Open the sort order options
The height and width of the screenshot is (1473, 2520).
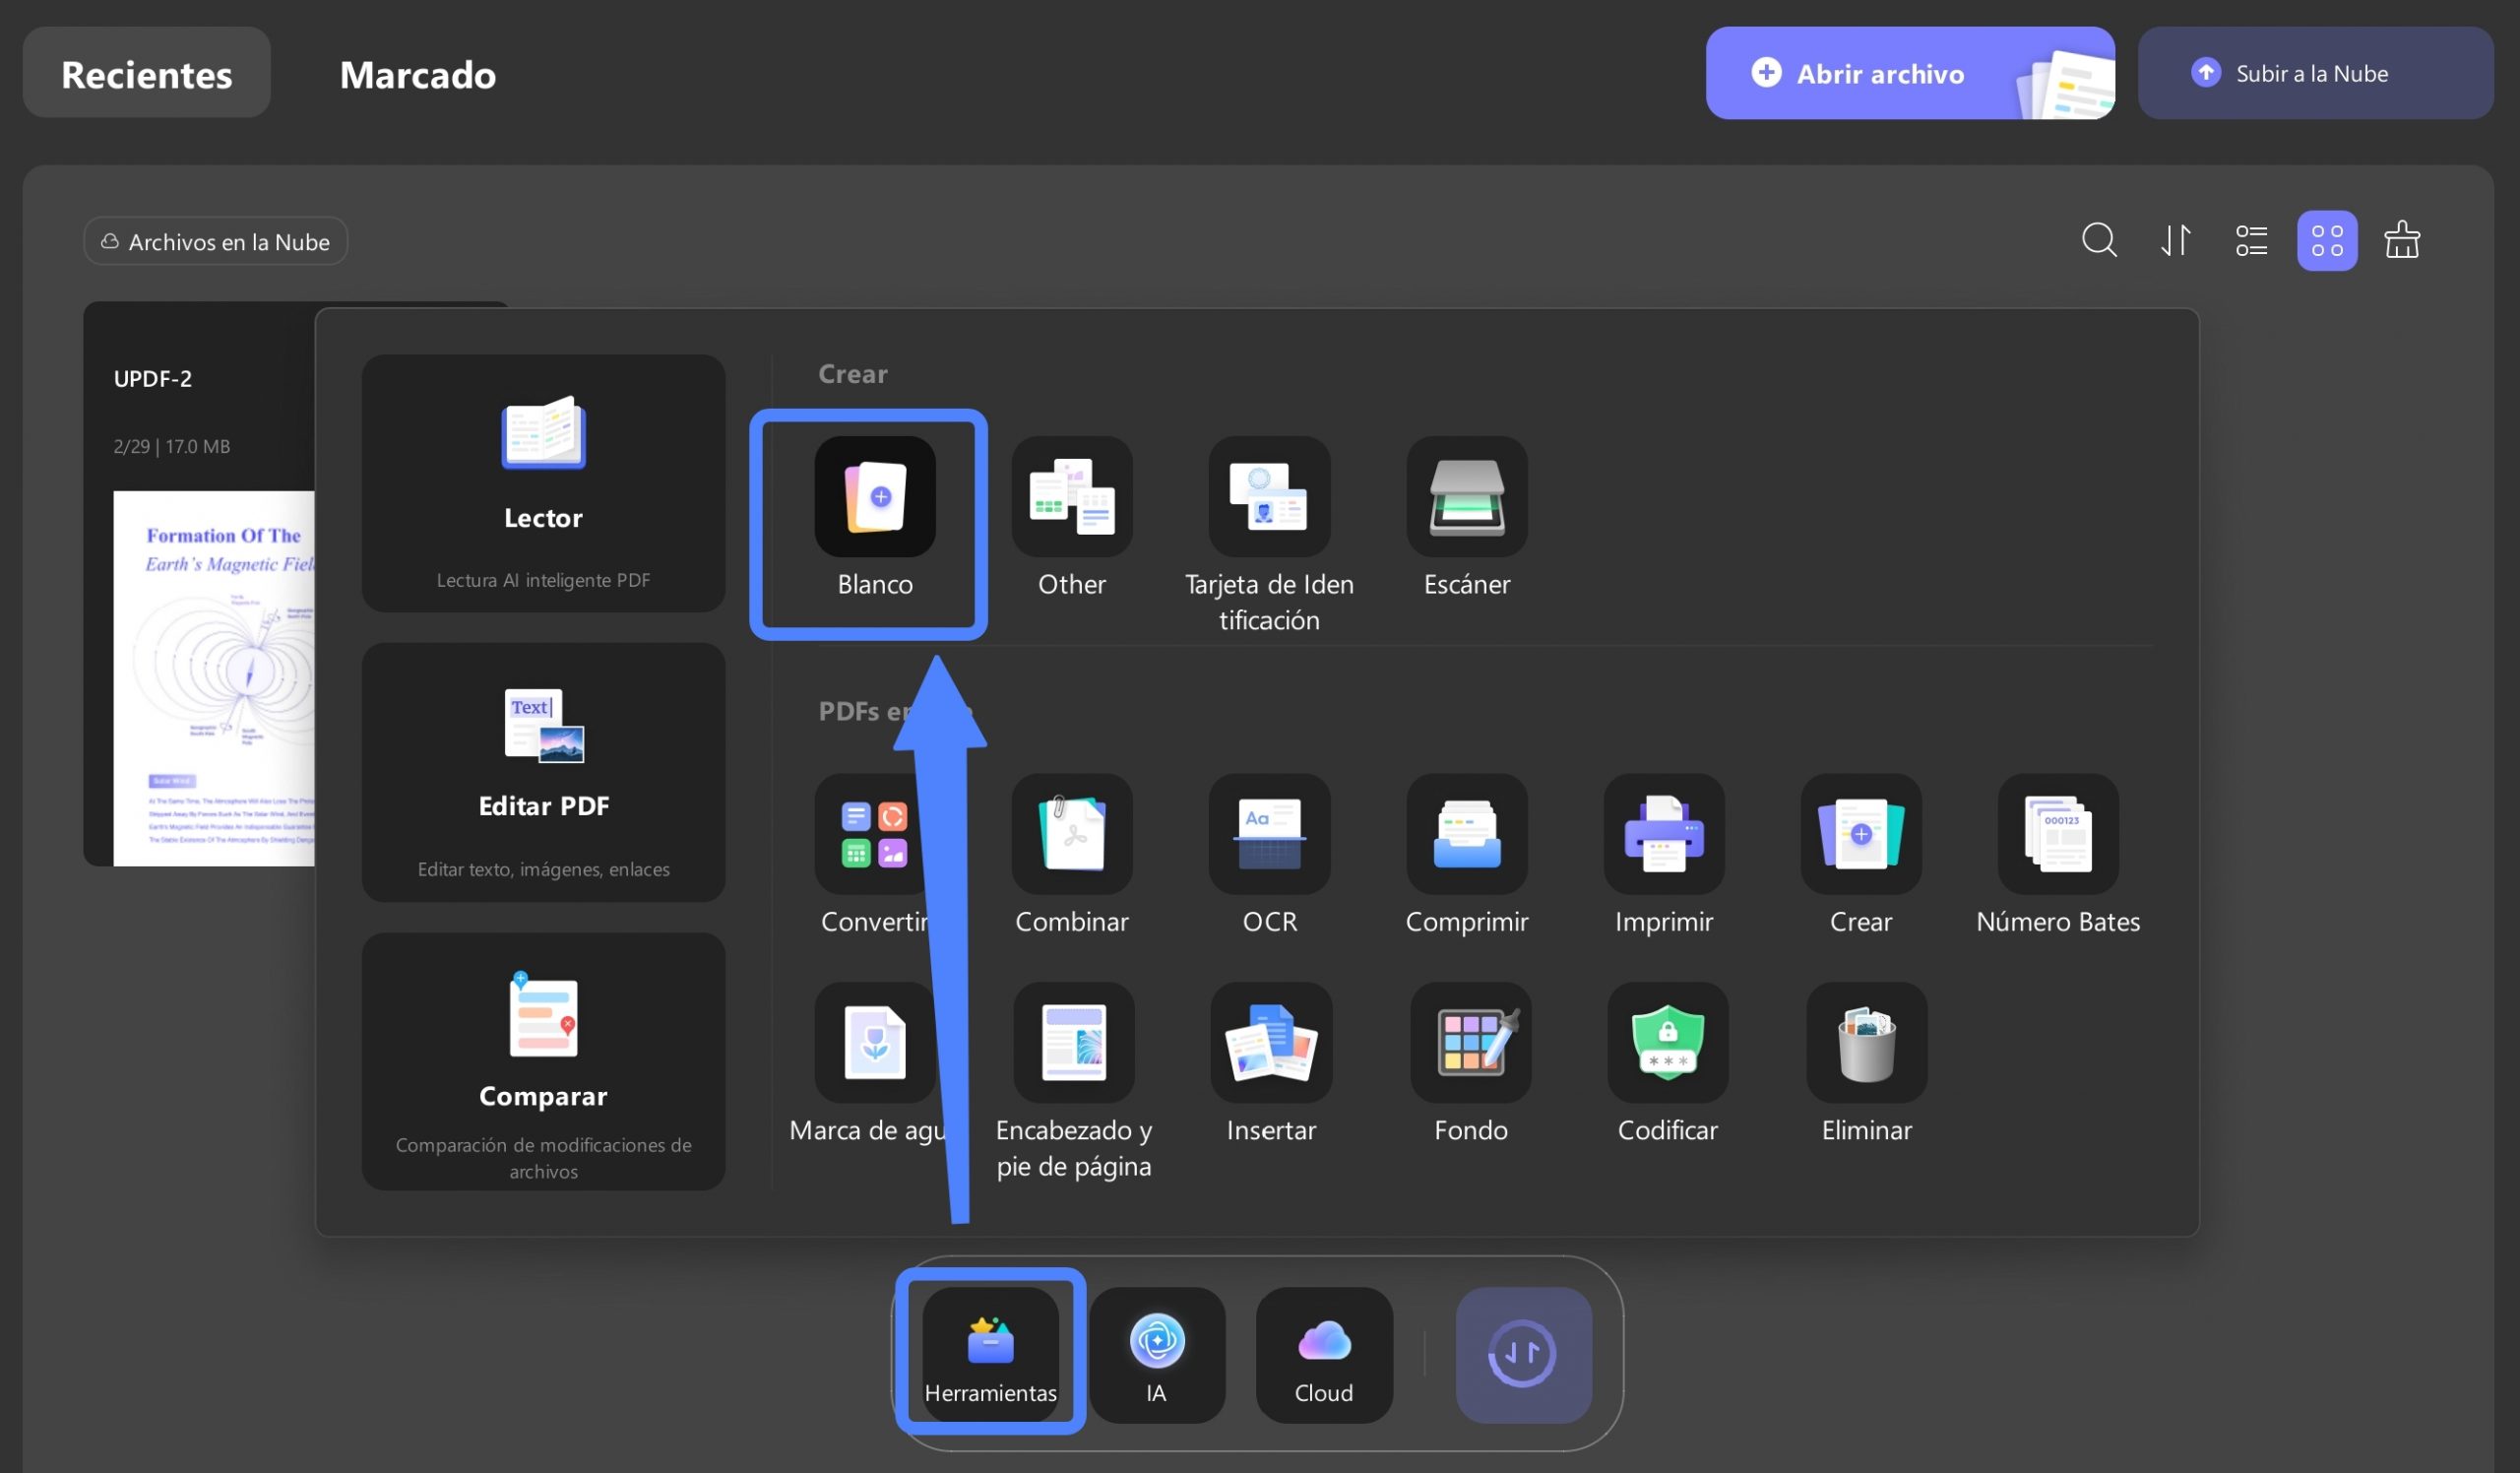coord(2175,241)
